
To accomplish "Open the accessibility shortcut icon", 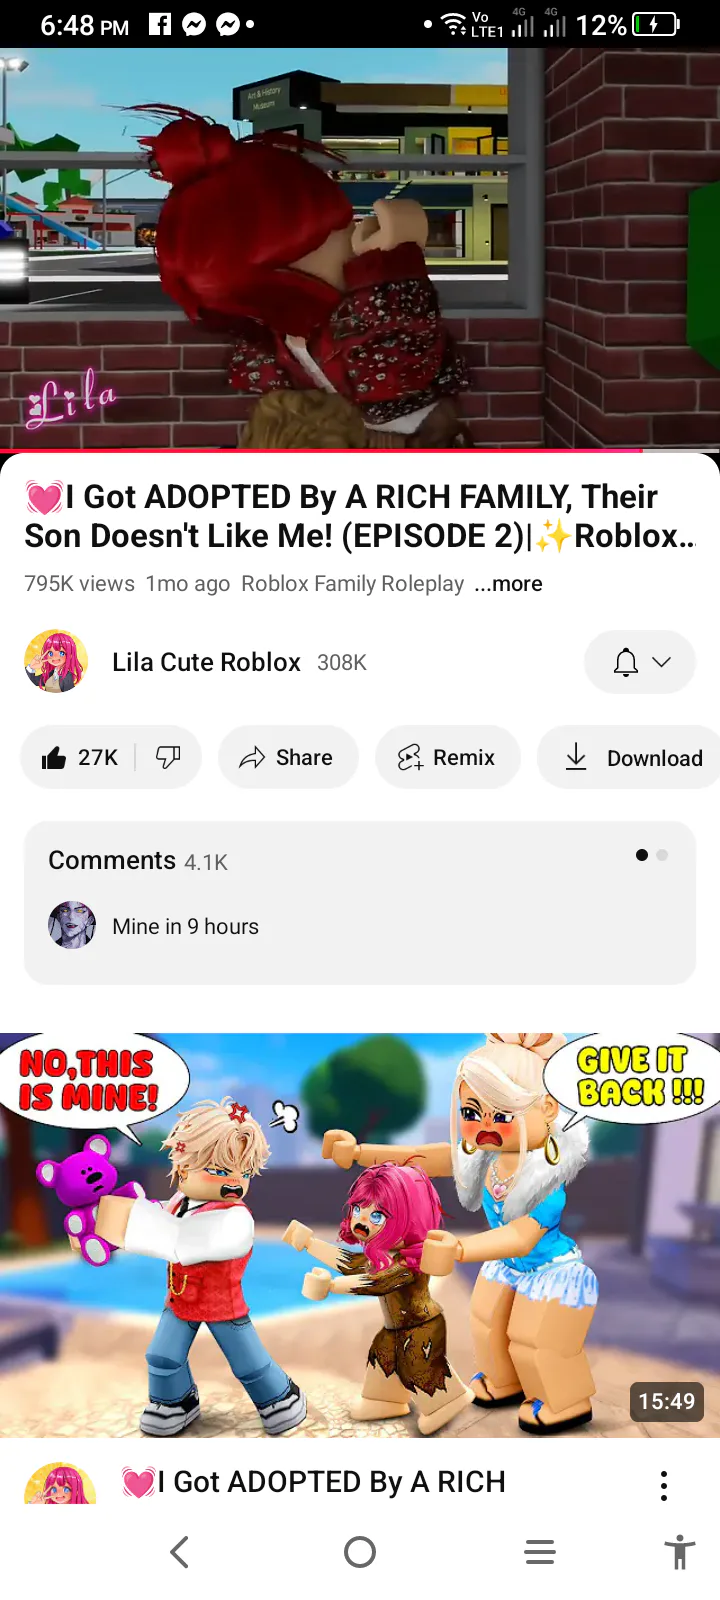I will [680, 1552].
